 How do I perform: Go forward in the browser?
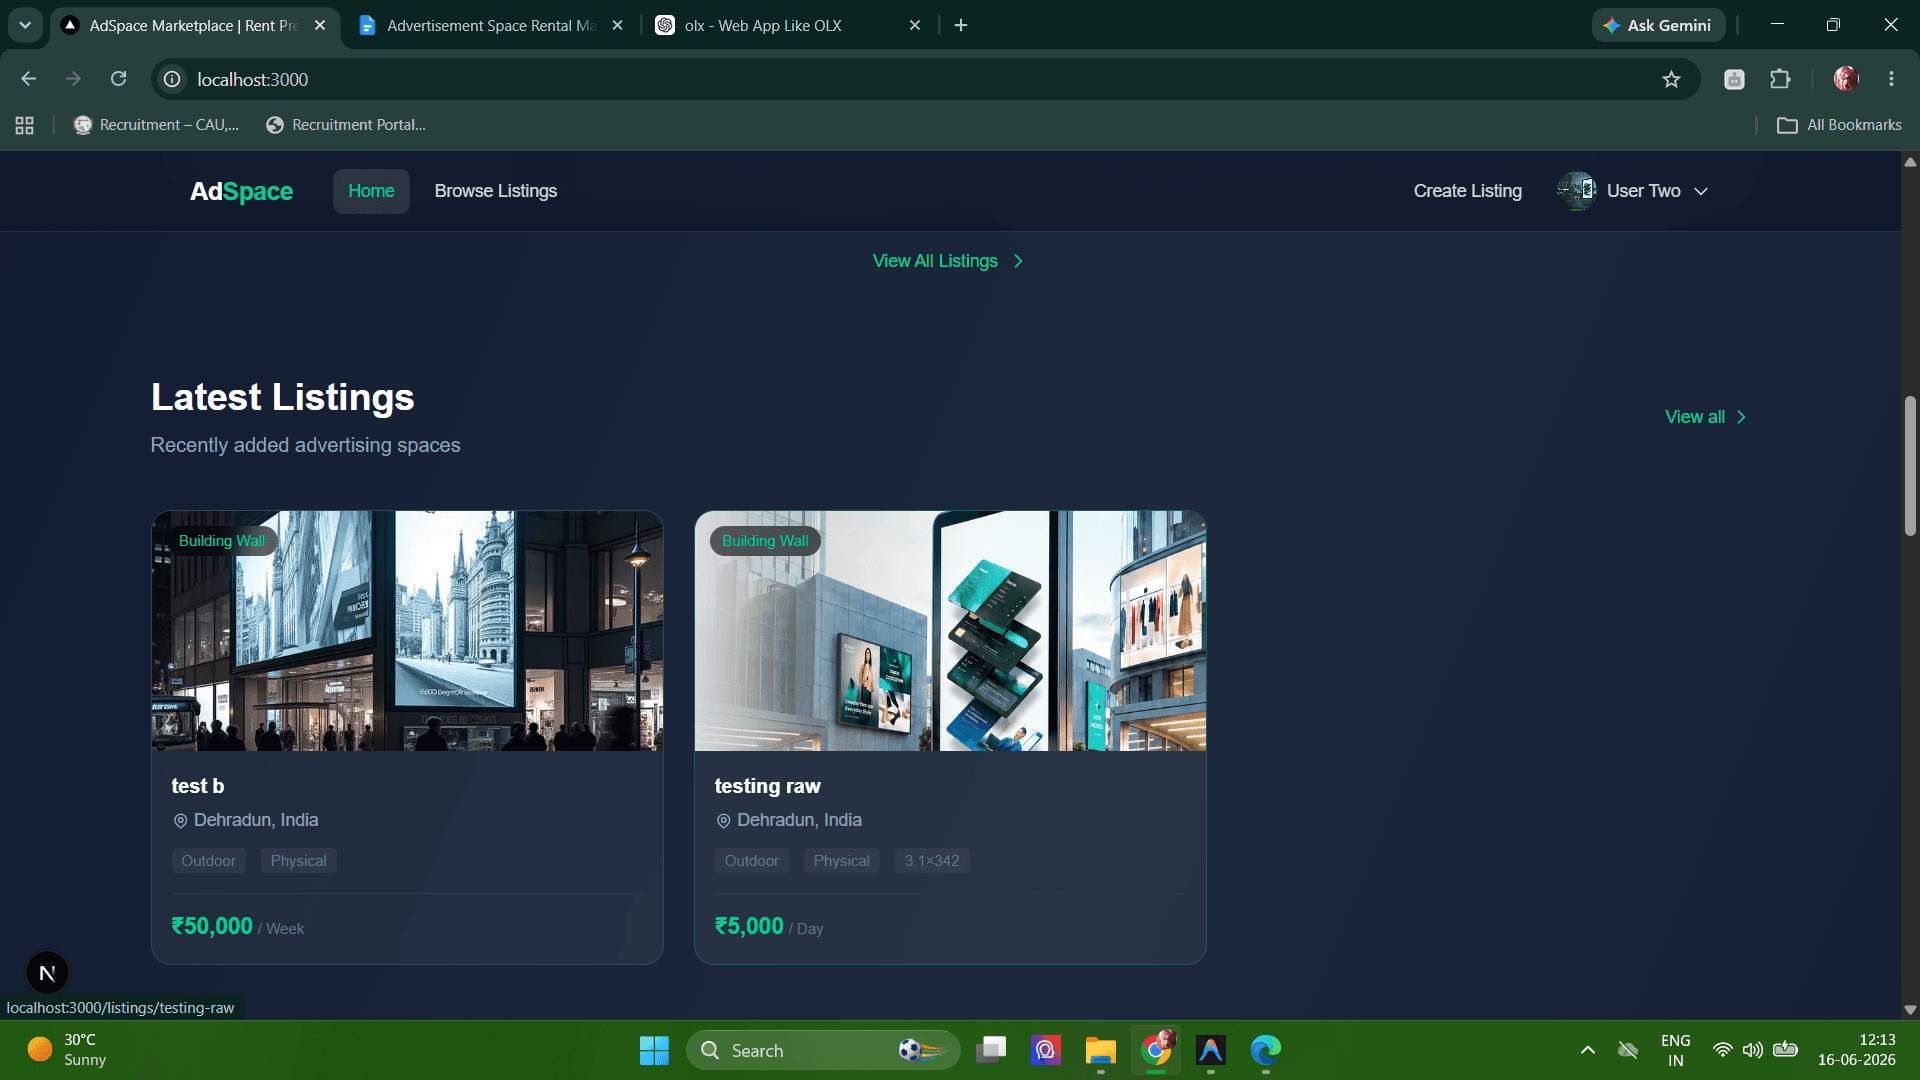73,79
